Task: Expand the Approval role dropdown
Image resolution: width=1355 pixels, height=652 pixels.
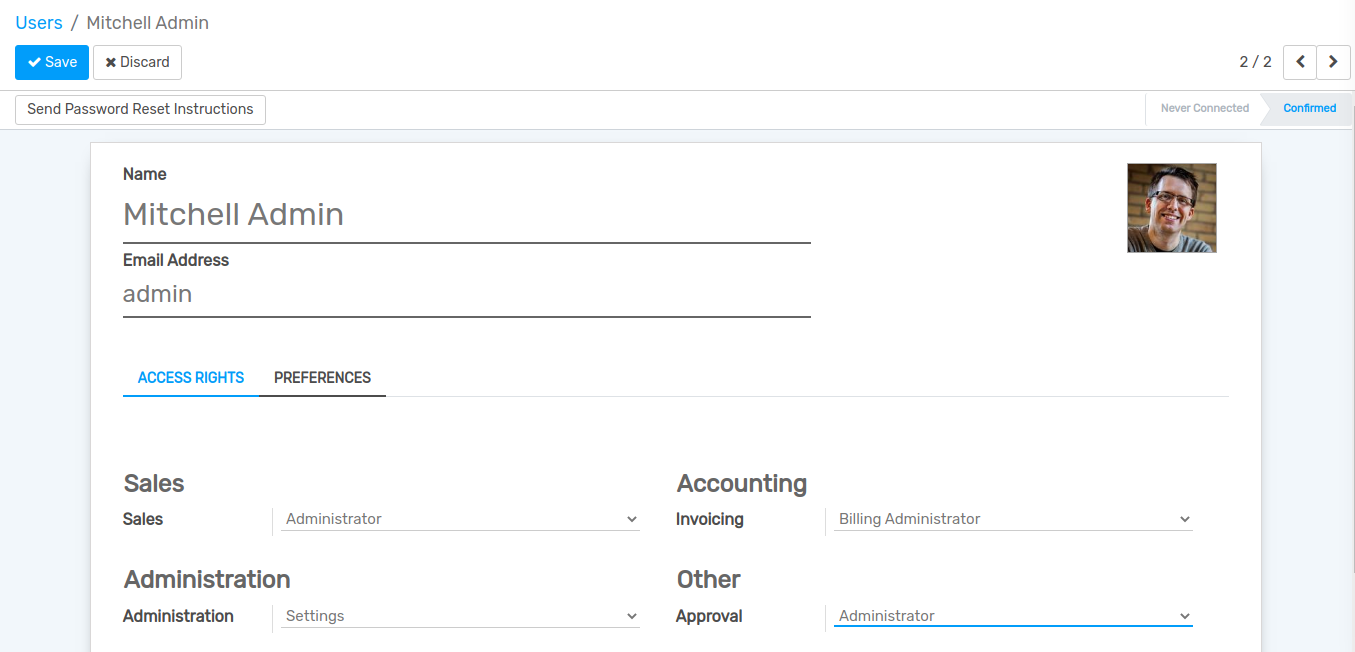Action: point(1012,616)
